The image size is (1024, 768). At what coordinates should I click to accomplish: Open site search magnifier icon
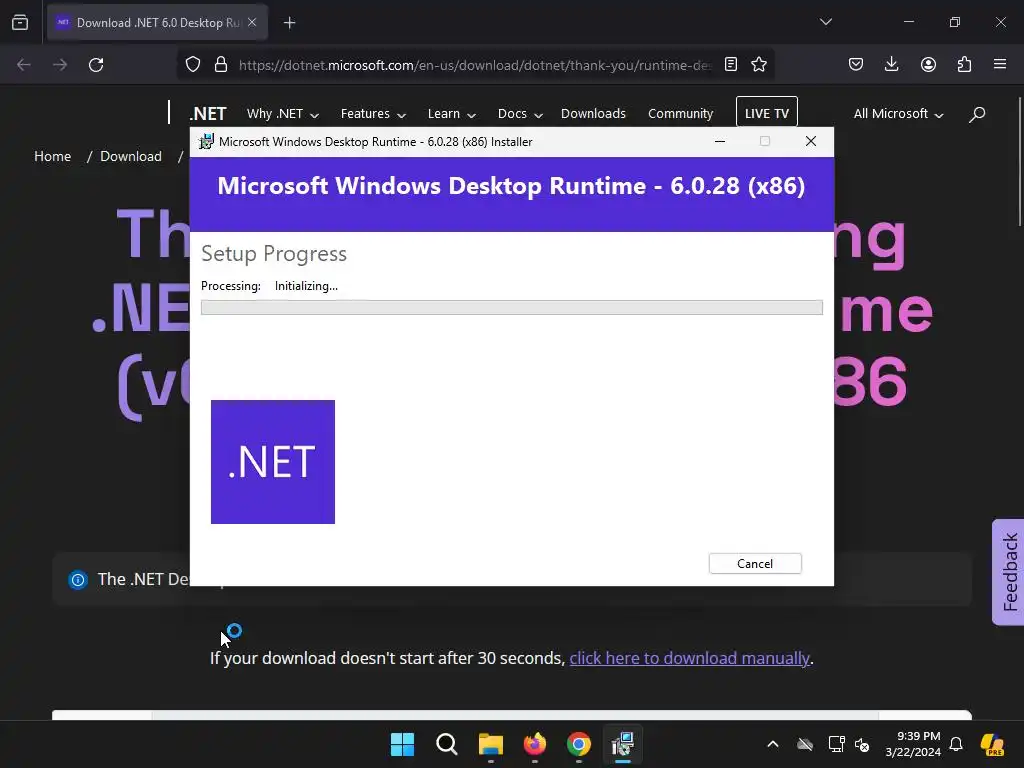[977, 114]
